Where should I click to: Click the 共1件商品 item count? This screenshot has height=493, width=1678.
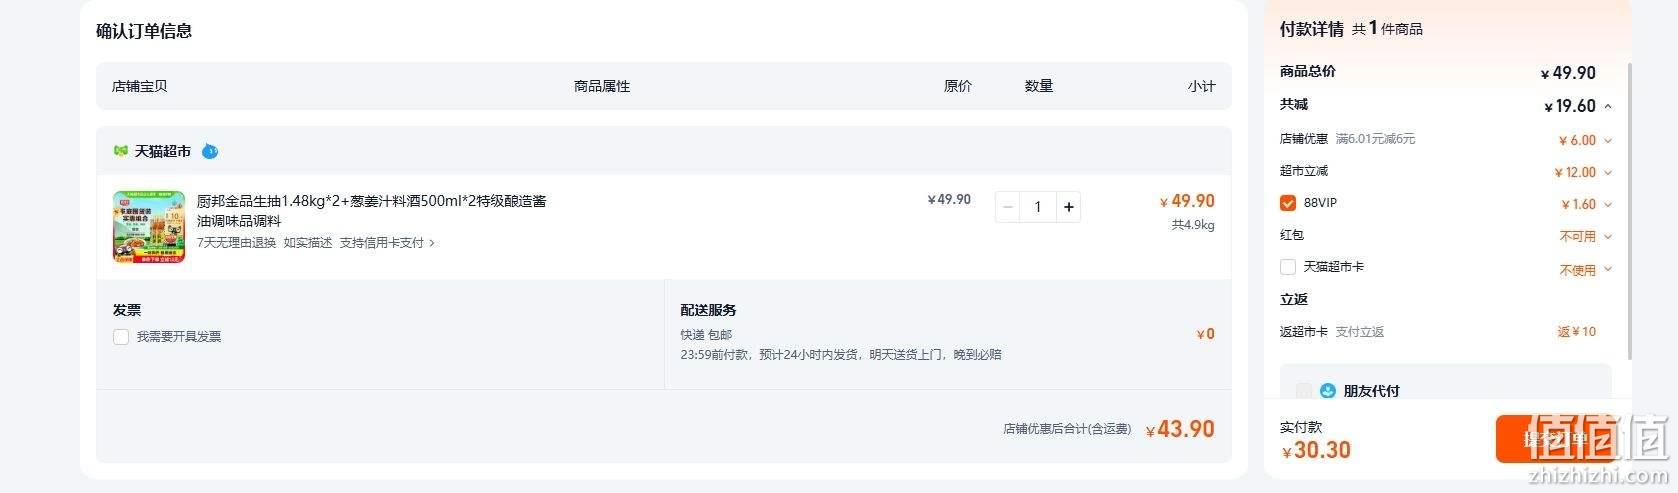[1387, 29]
